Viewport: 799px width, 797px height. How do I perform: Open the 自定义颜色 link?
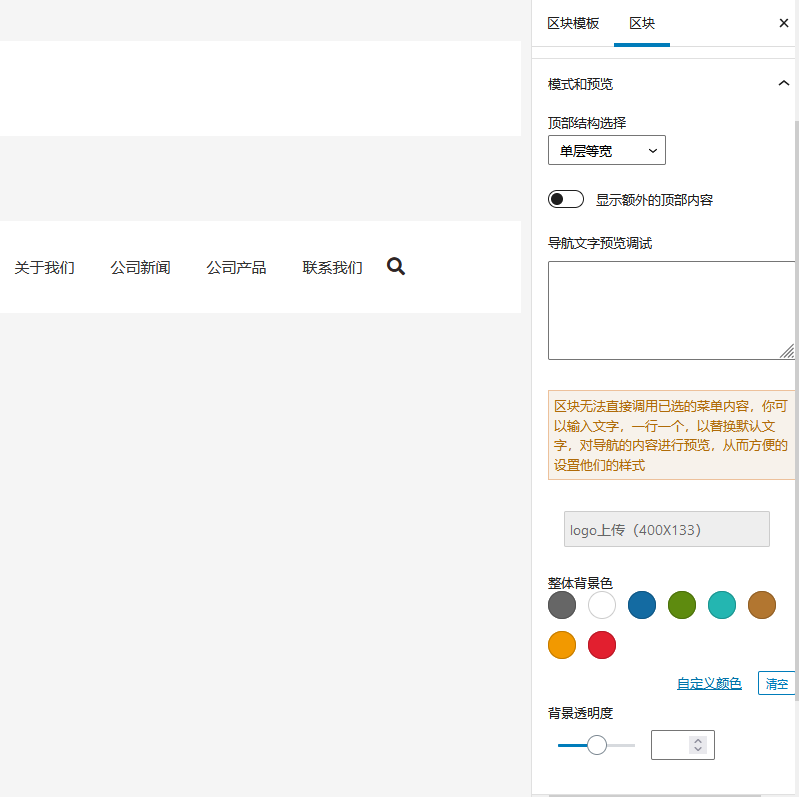pos(709,683)
